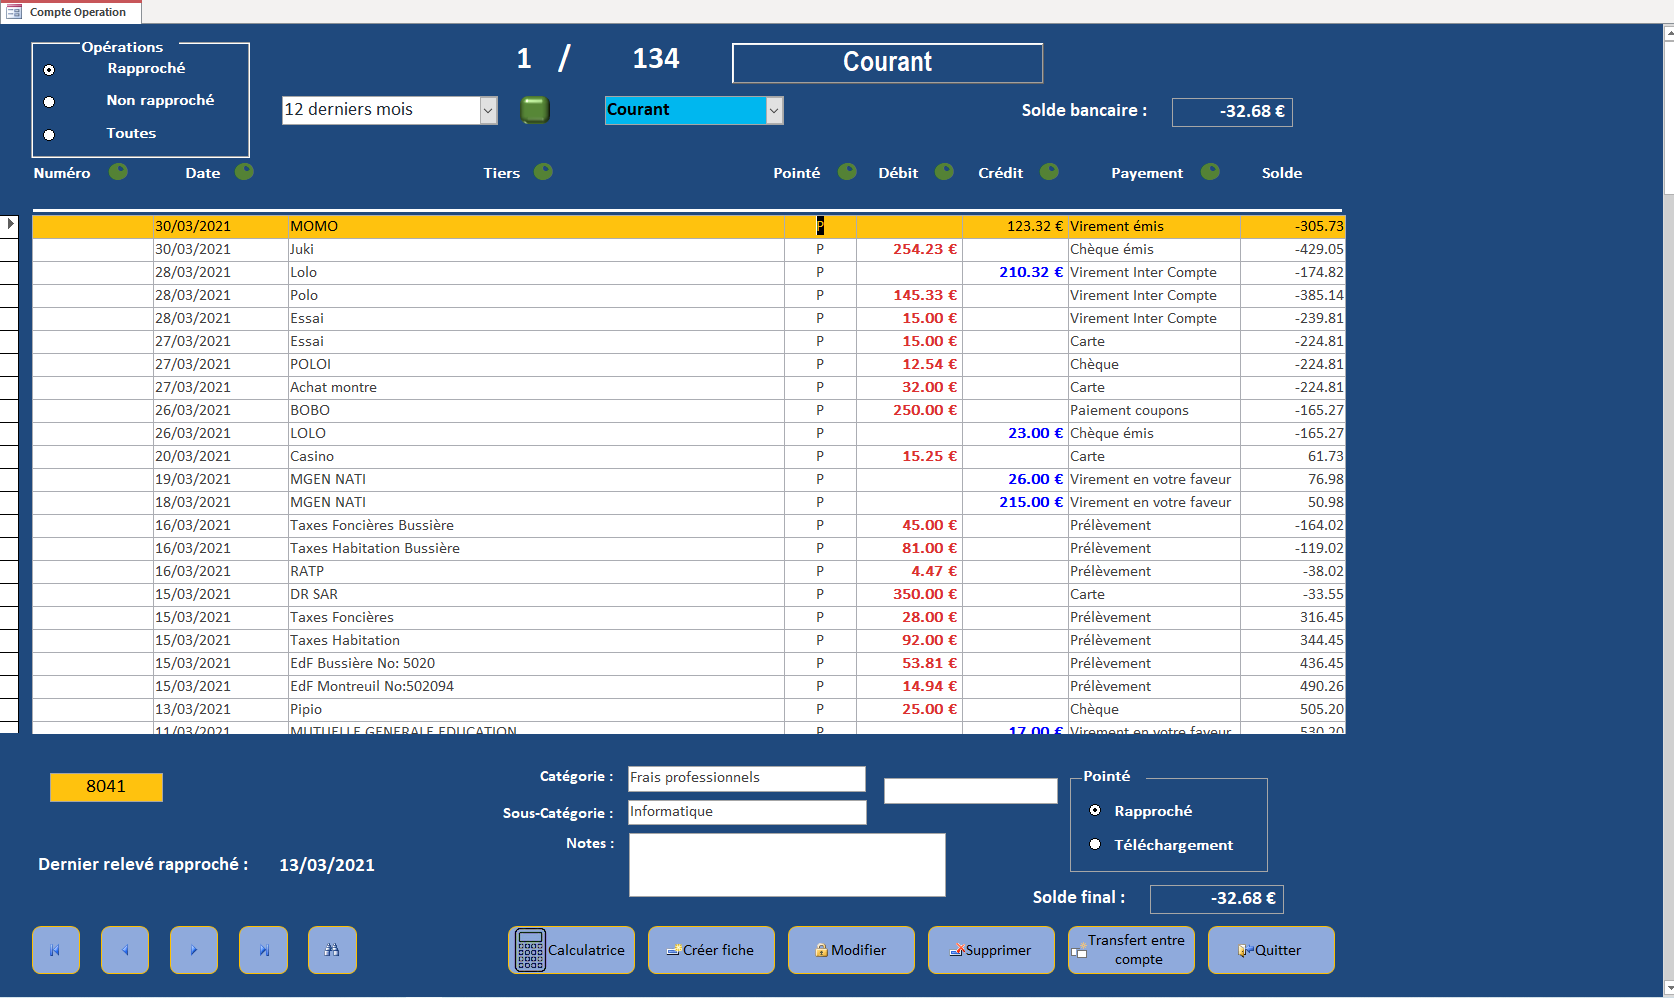Click the Taxes Habitation Bussière row
This screenshot has height=998, width=1674.
[x=689, y=548]
